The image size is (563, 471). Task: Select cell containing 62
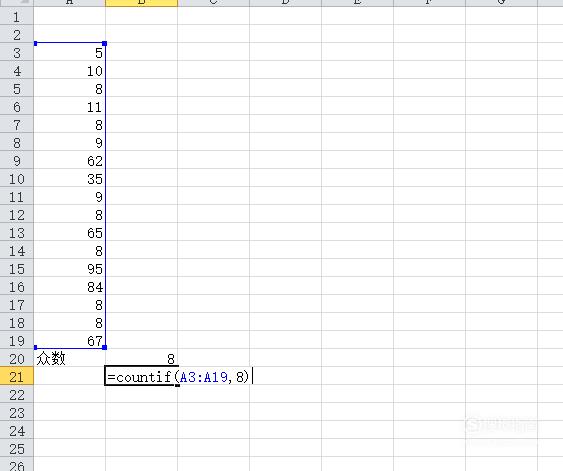point(70,160)
